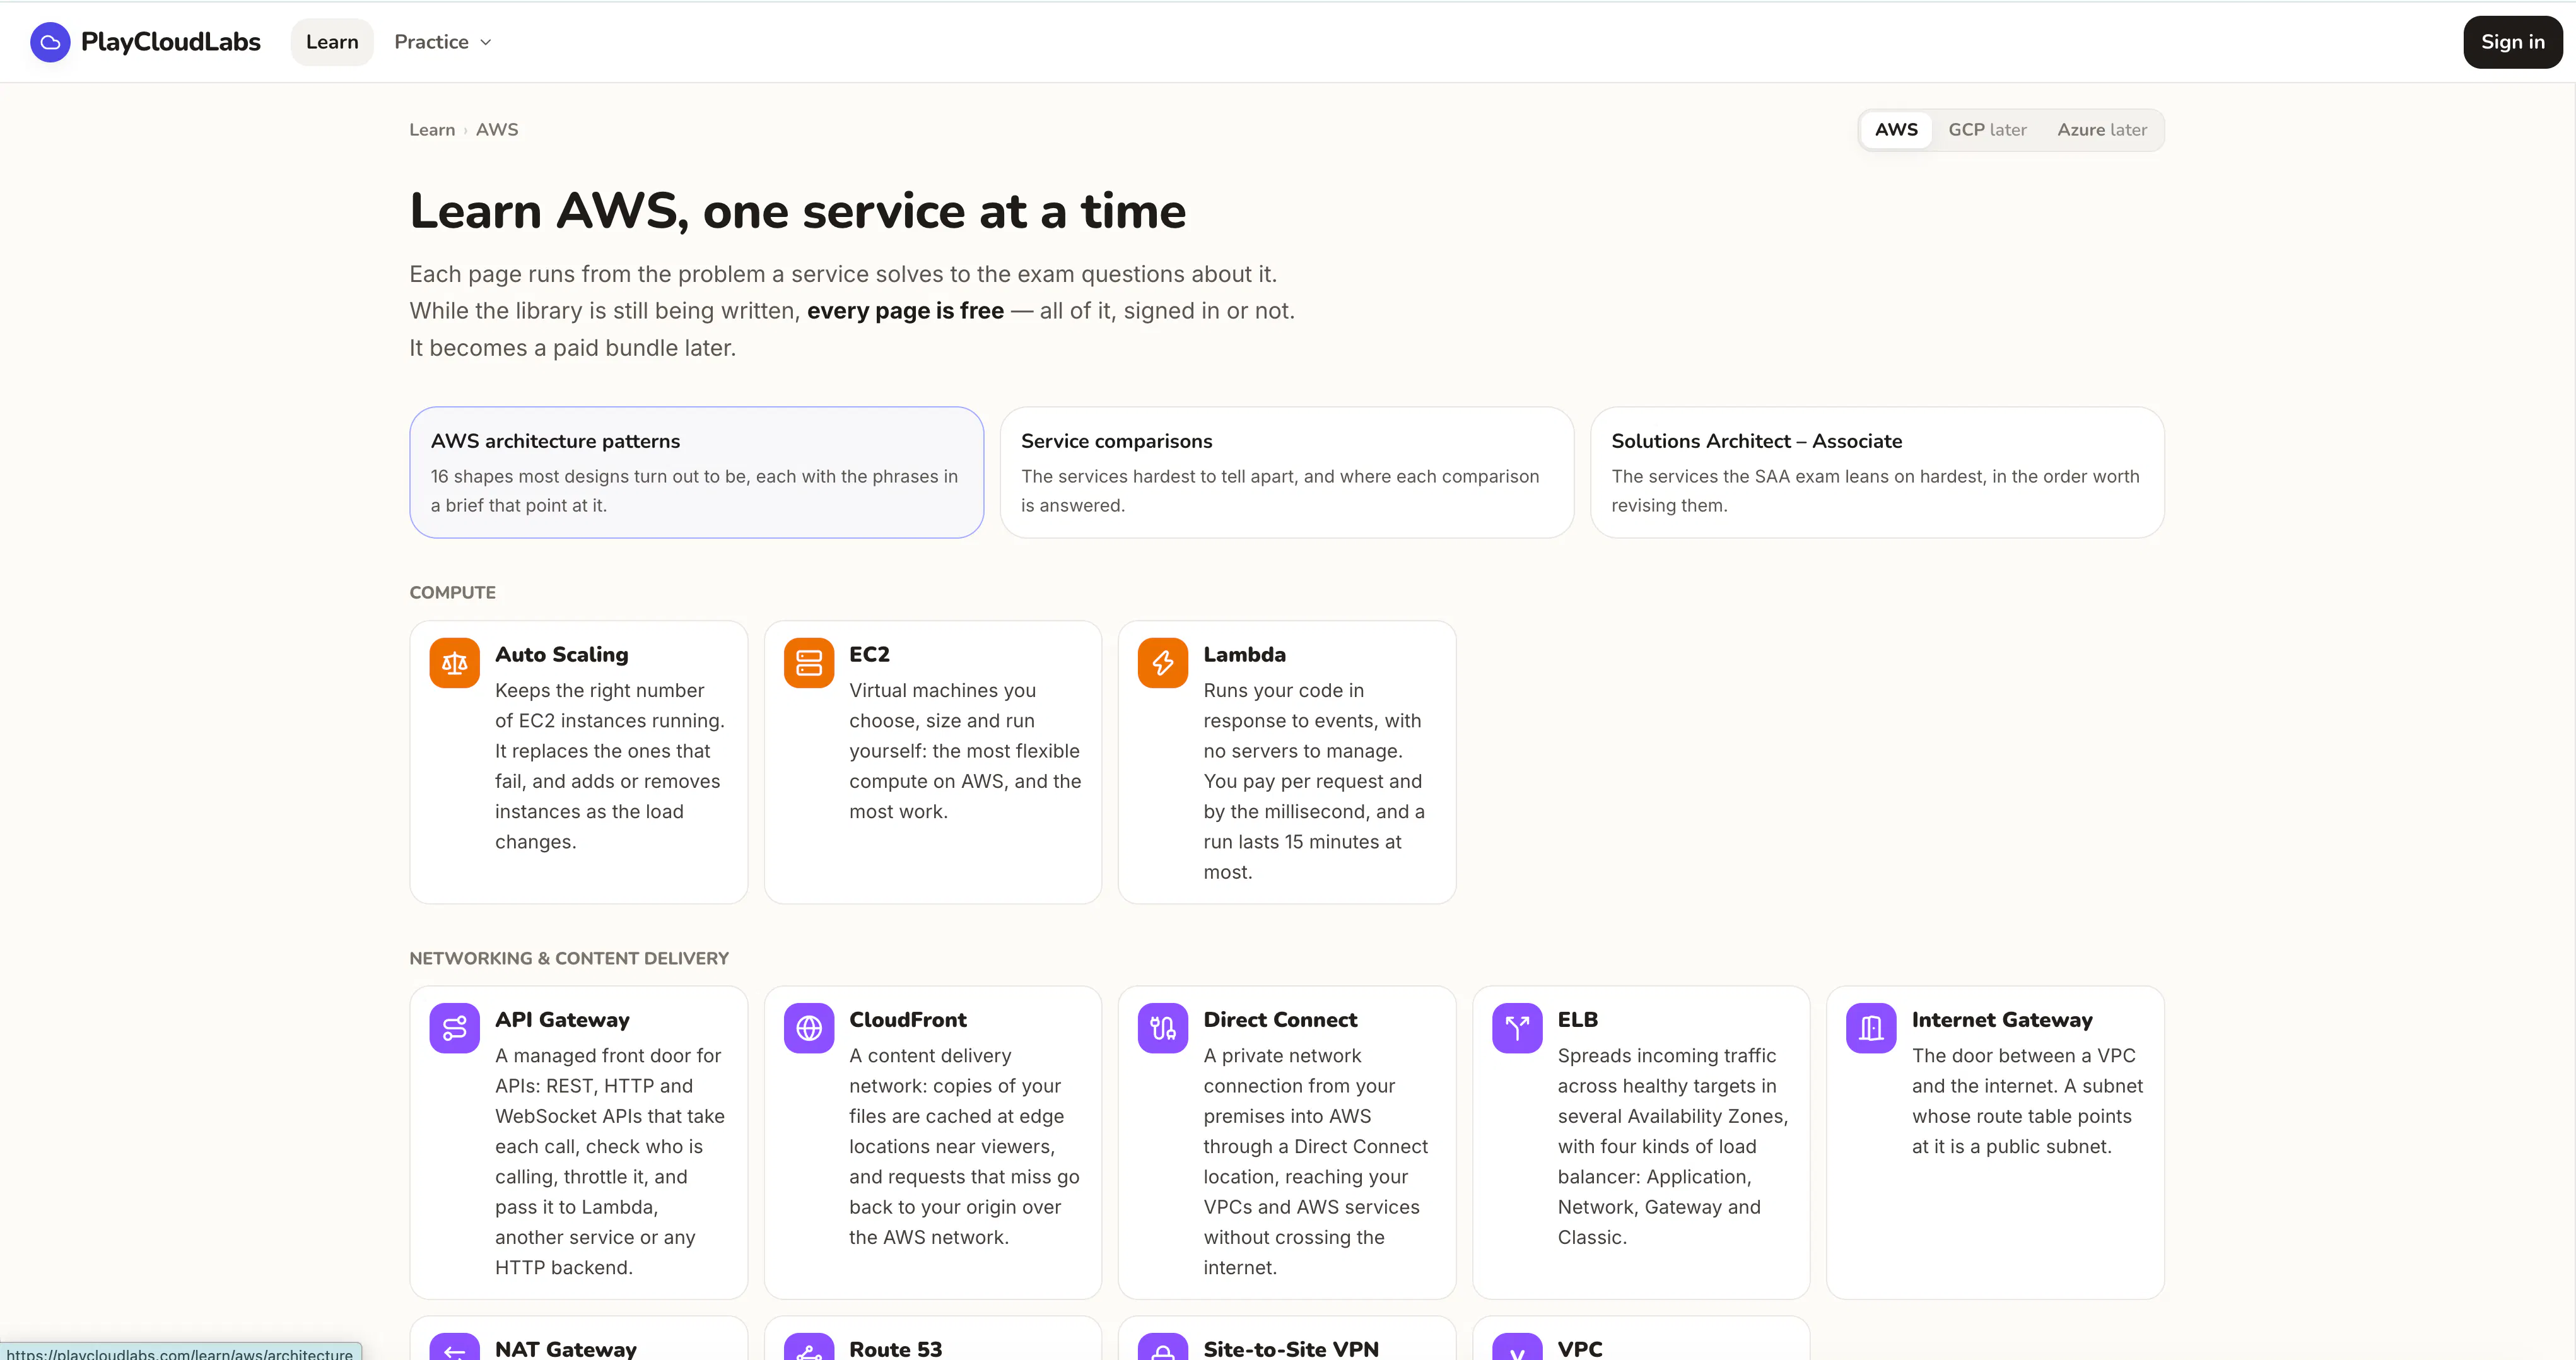Viewport: 2576px width, 1360px height.
Task: Select the AWS provider tab
Action: 1896,130
